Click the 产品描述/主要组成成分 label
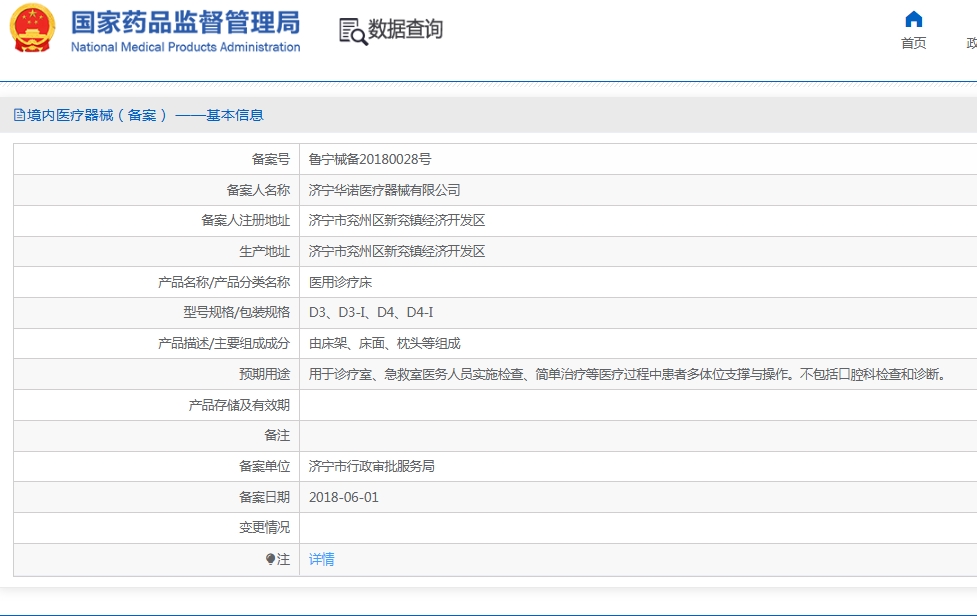The image size is (977, 616). click(x=224, y=344)
